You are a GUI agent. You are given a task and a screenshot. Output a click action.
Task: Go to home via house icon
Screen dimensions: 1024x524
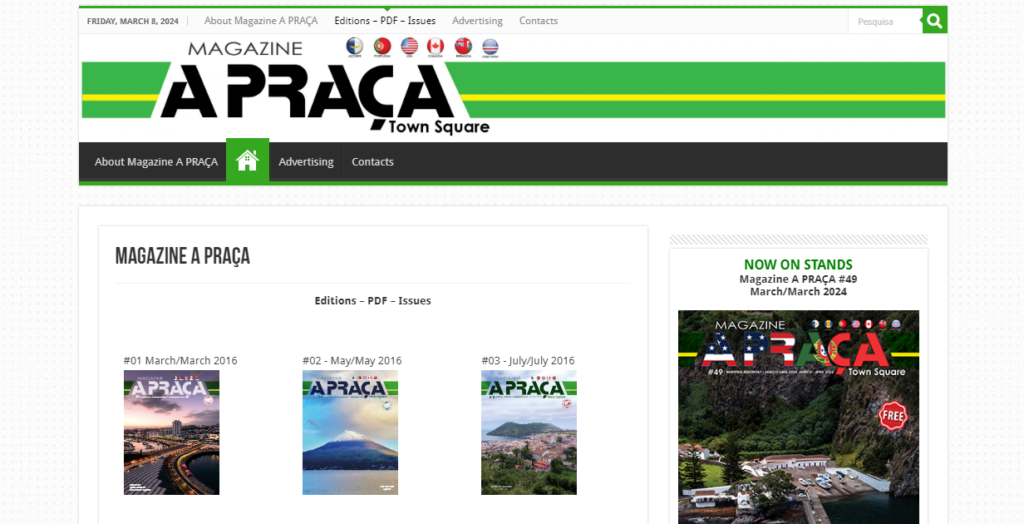tap(248, 161)
